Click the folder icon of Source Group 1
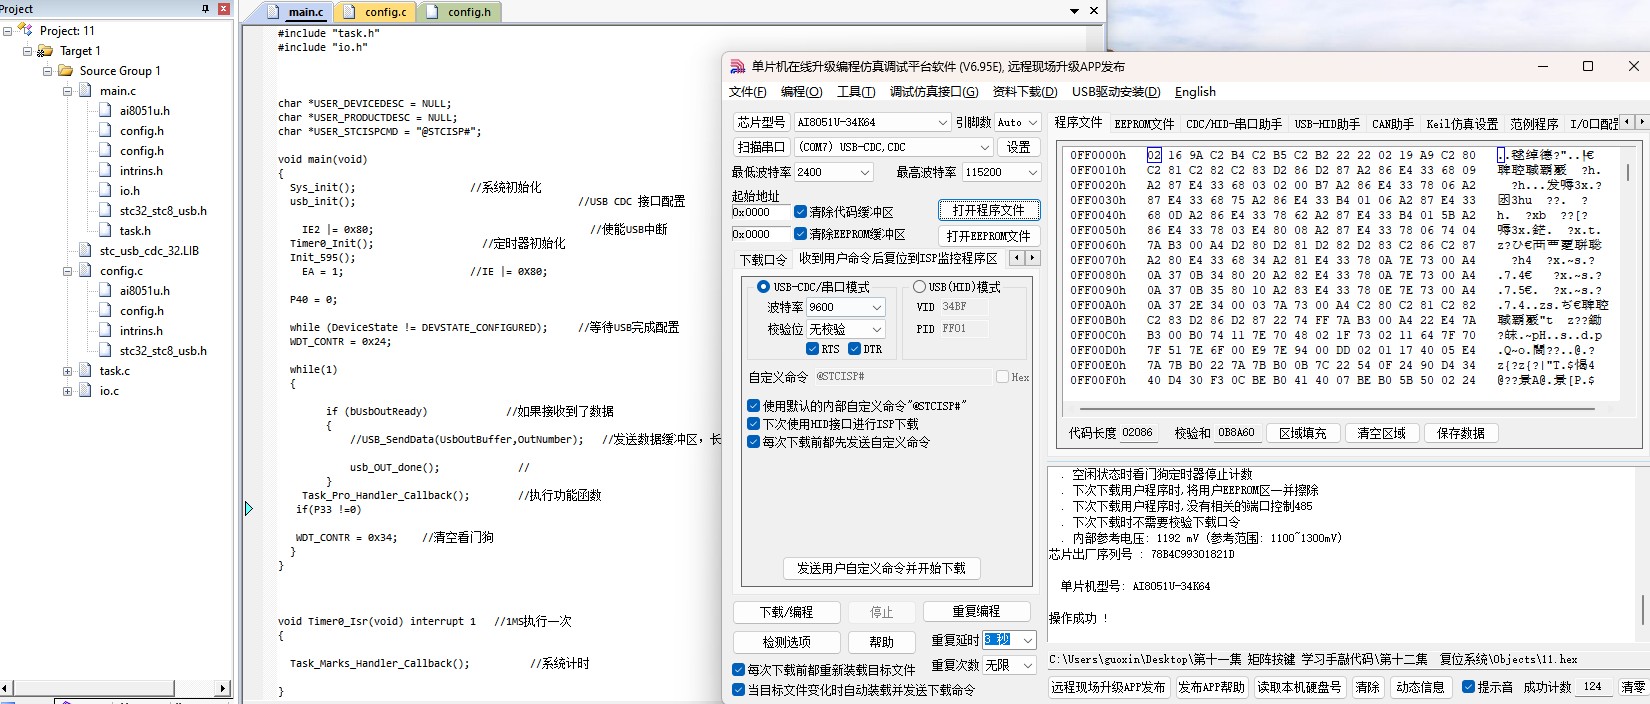Viewport: 1650px width, 704px height. pos(66,70)
